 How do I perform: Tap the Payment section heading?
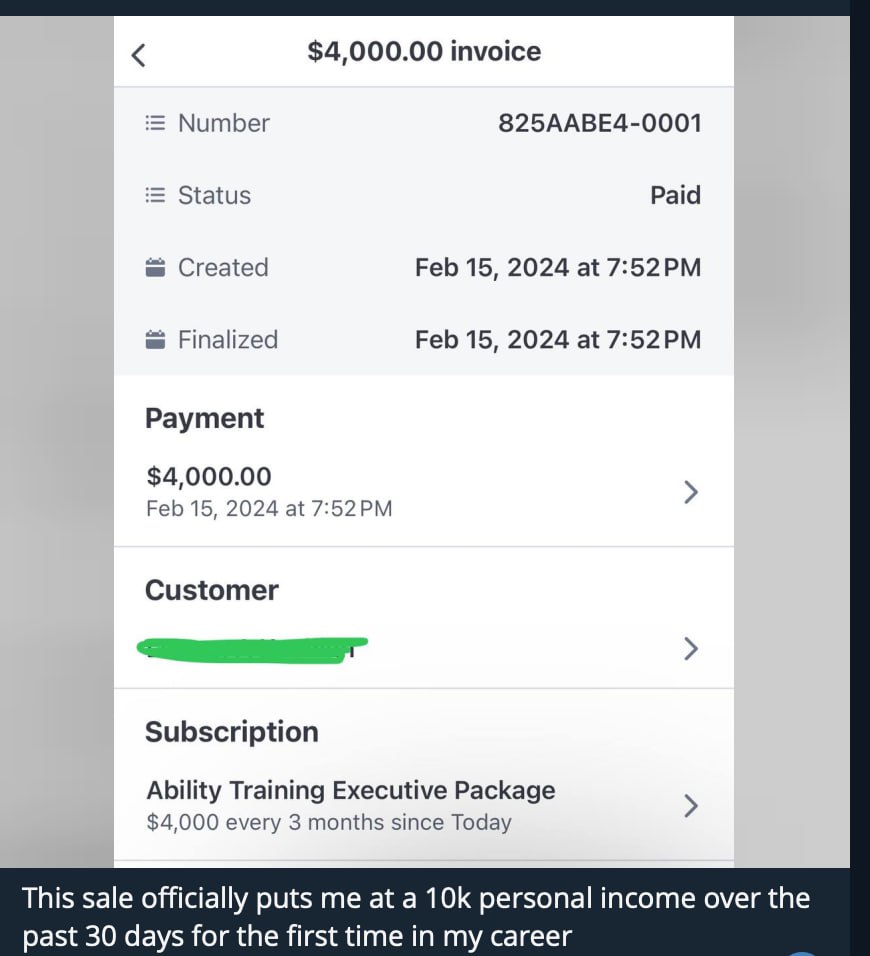pyautogui.click(x=204, y=419)
